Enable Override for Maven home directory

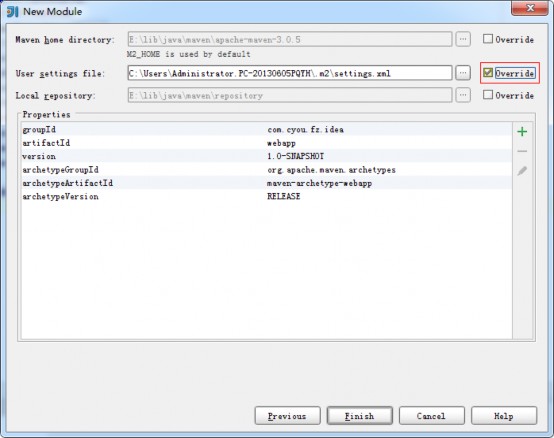pos(488,39)
